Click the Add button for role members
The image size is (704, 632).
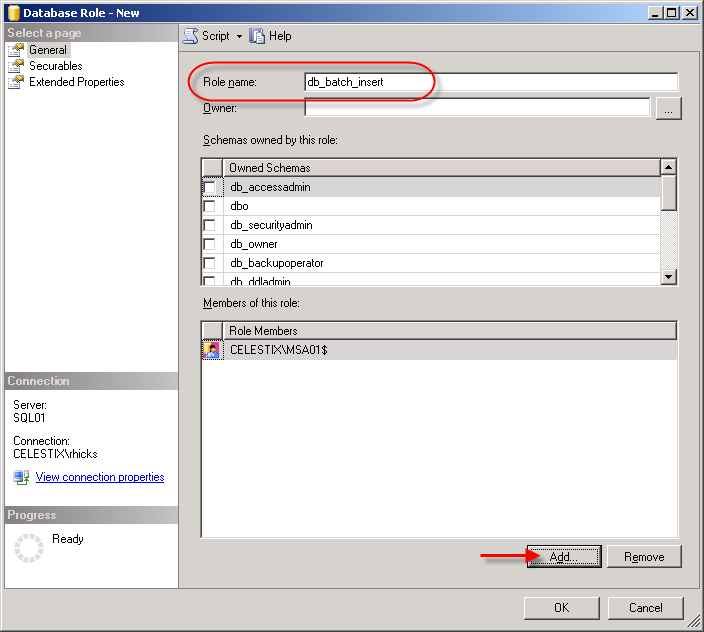564,557
